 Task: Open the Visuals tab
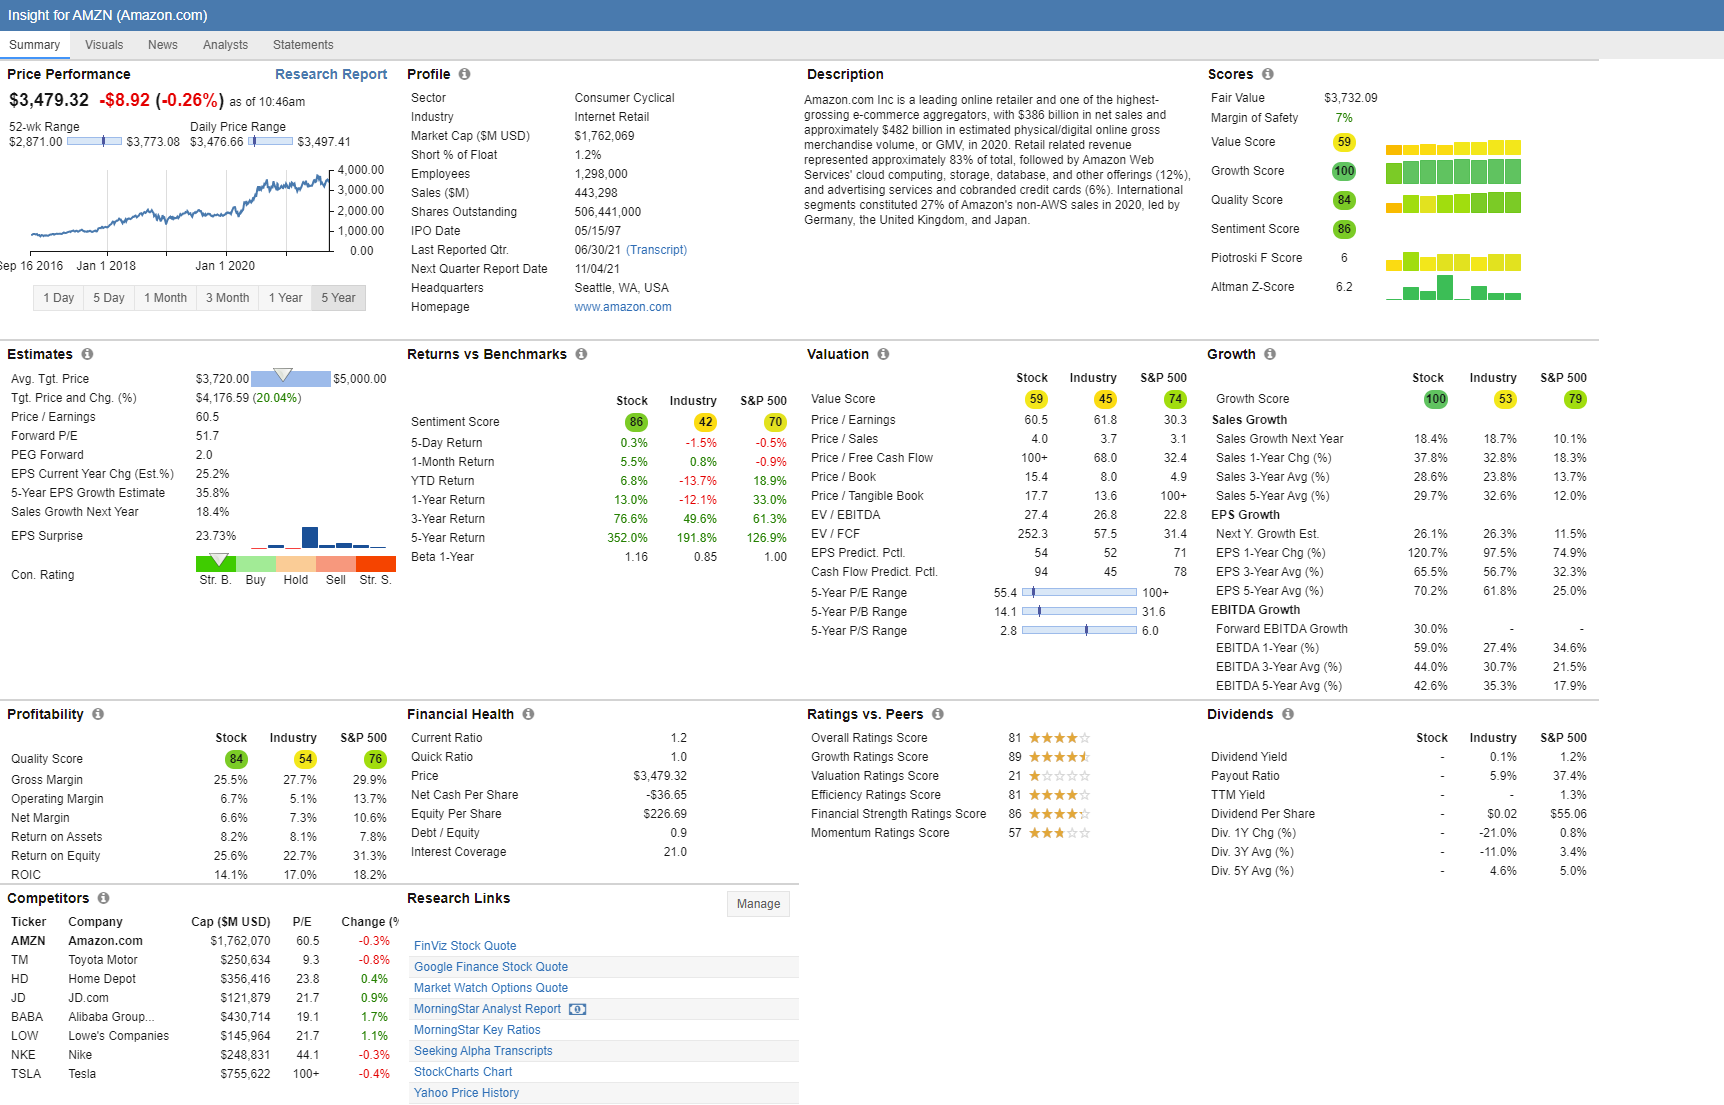click(104, 45)
